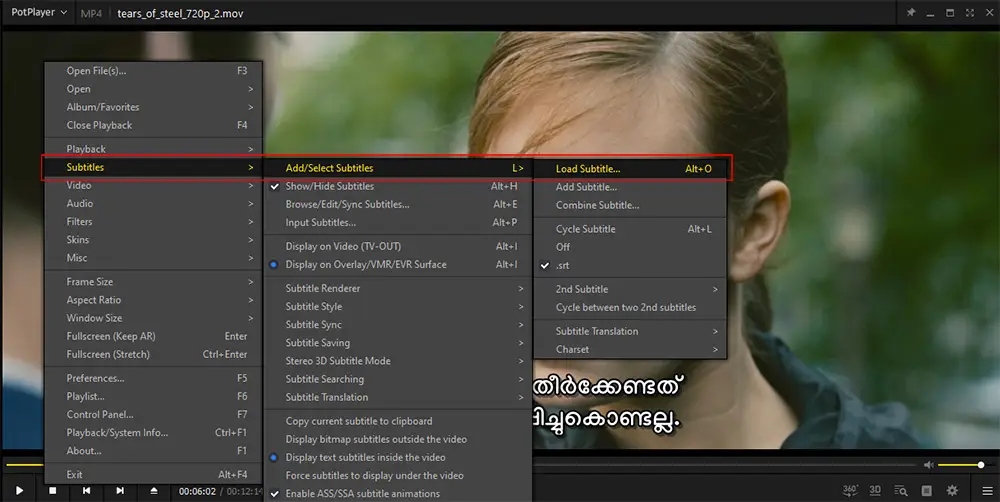Click the Play button in the control bar
This screenshot has width=1000, height=502.
[x=19, y=491]
